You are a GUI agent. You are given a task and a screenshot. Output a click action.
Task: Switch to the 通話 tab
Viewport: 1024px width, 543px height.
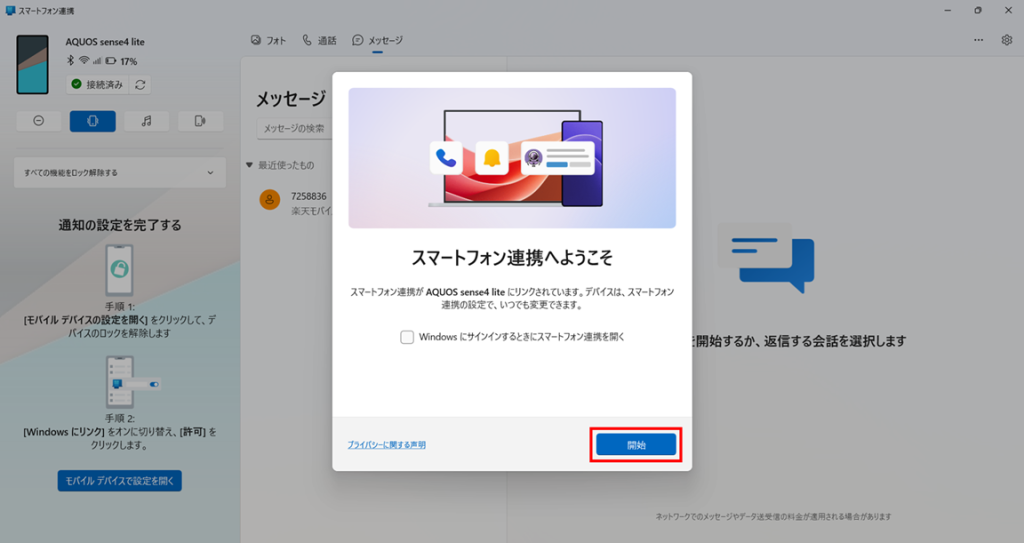(x=319, y=40)
